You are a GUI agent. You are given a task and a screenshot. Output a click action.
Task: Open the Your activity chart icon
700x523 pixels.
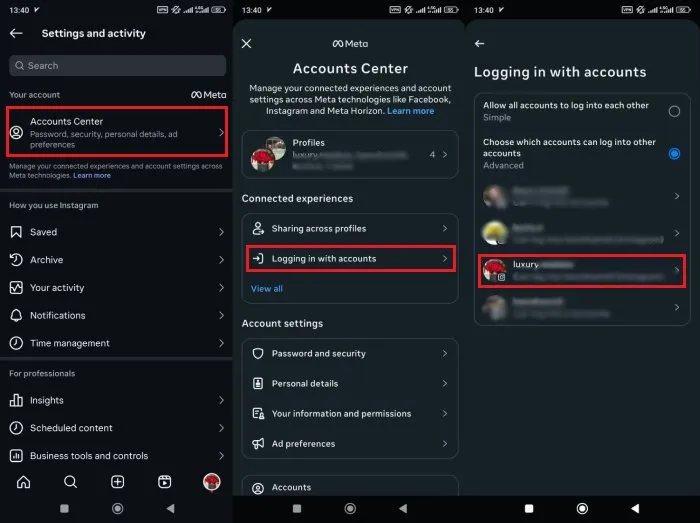(x=16, y=287)
